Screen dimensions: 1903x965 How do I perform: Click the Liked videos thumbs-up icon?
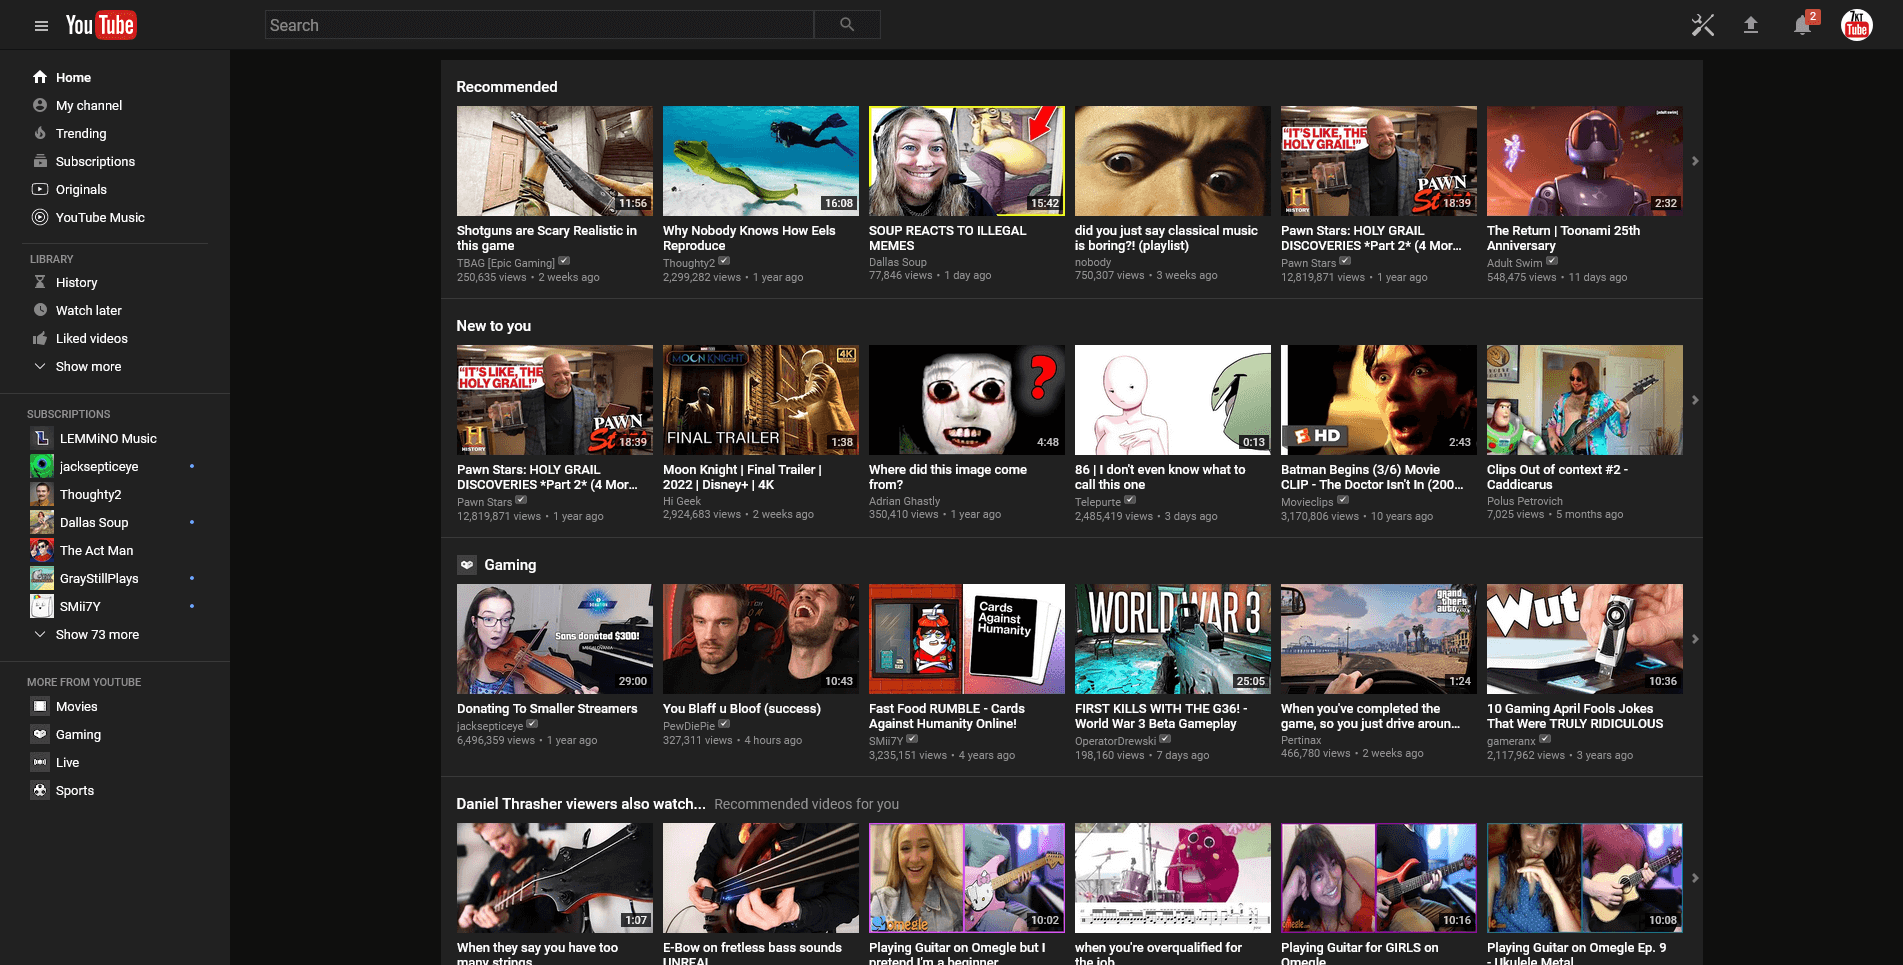coord(40,338)
